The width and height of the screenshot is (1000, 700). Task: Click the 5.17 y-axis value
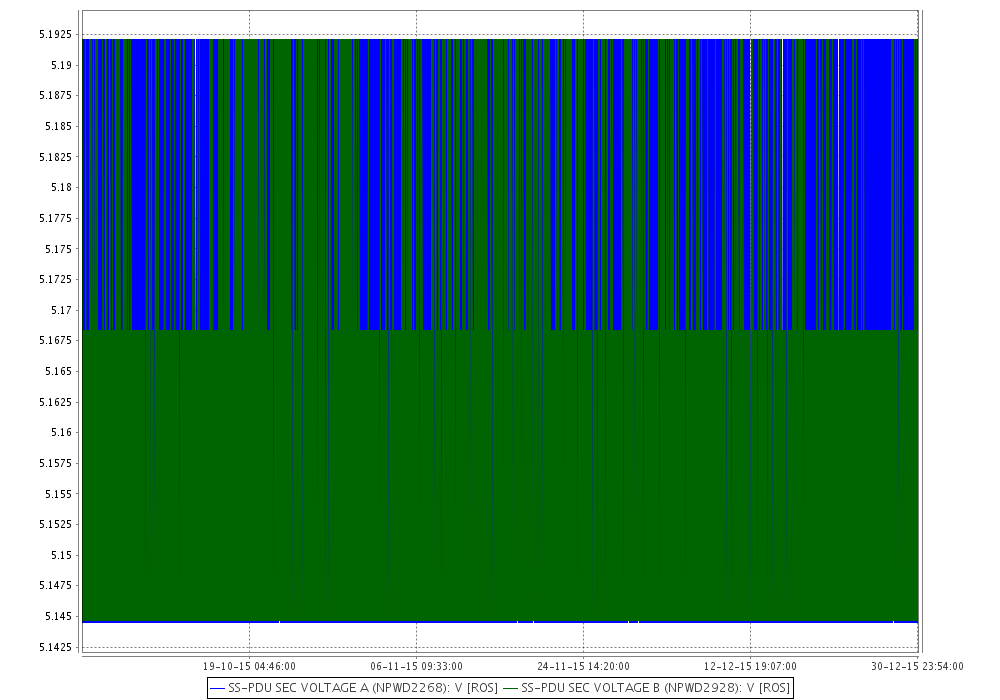pyautogui.click(x=61, y=310)
